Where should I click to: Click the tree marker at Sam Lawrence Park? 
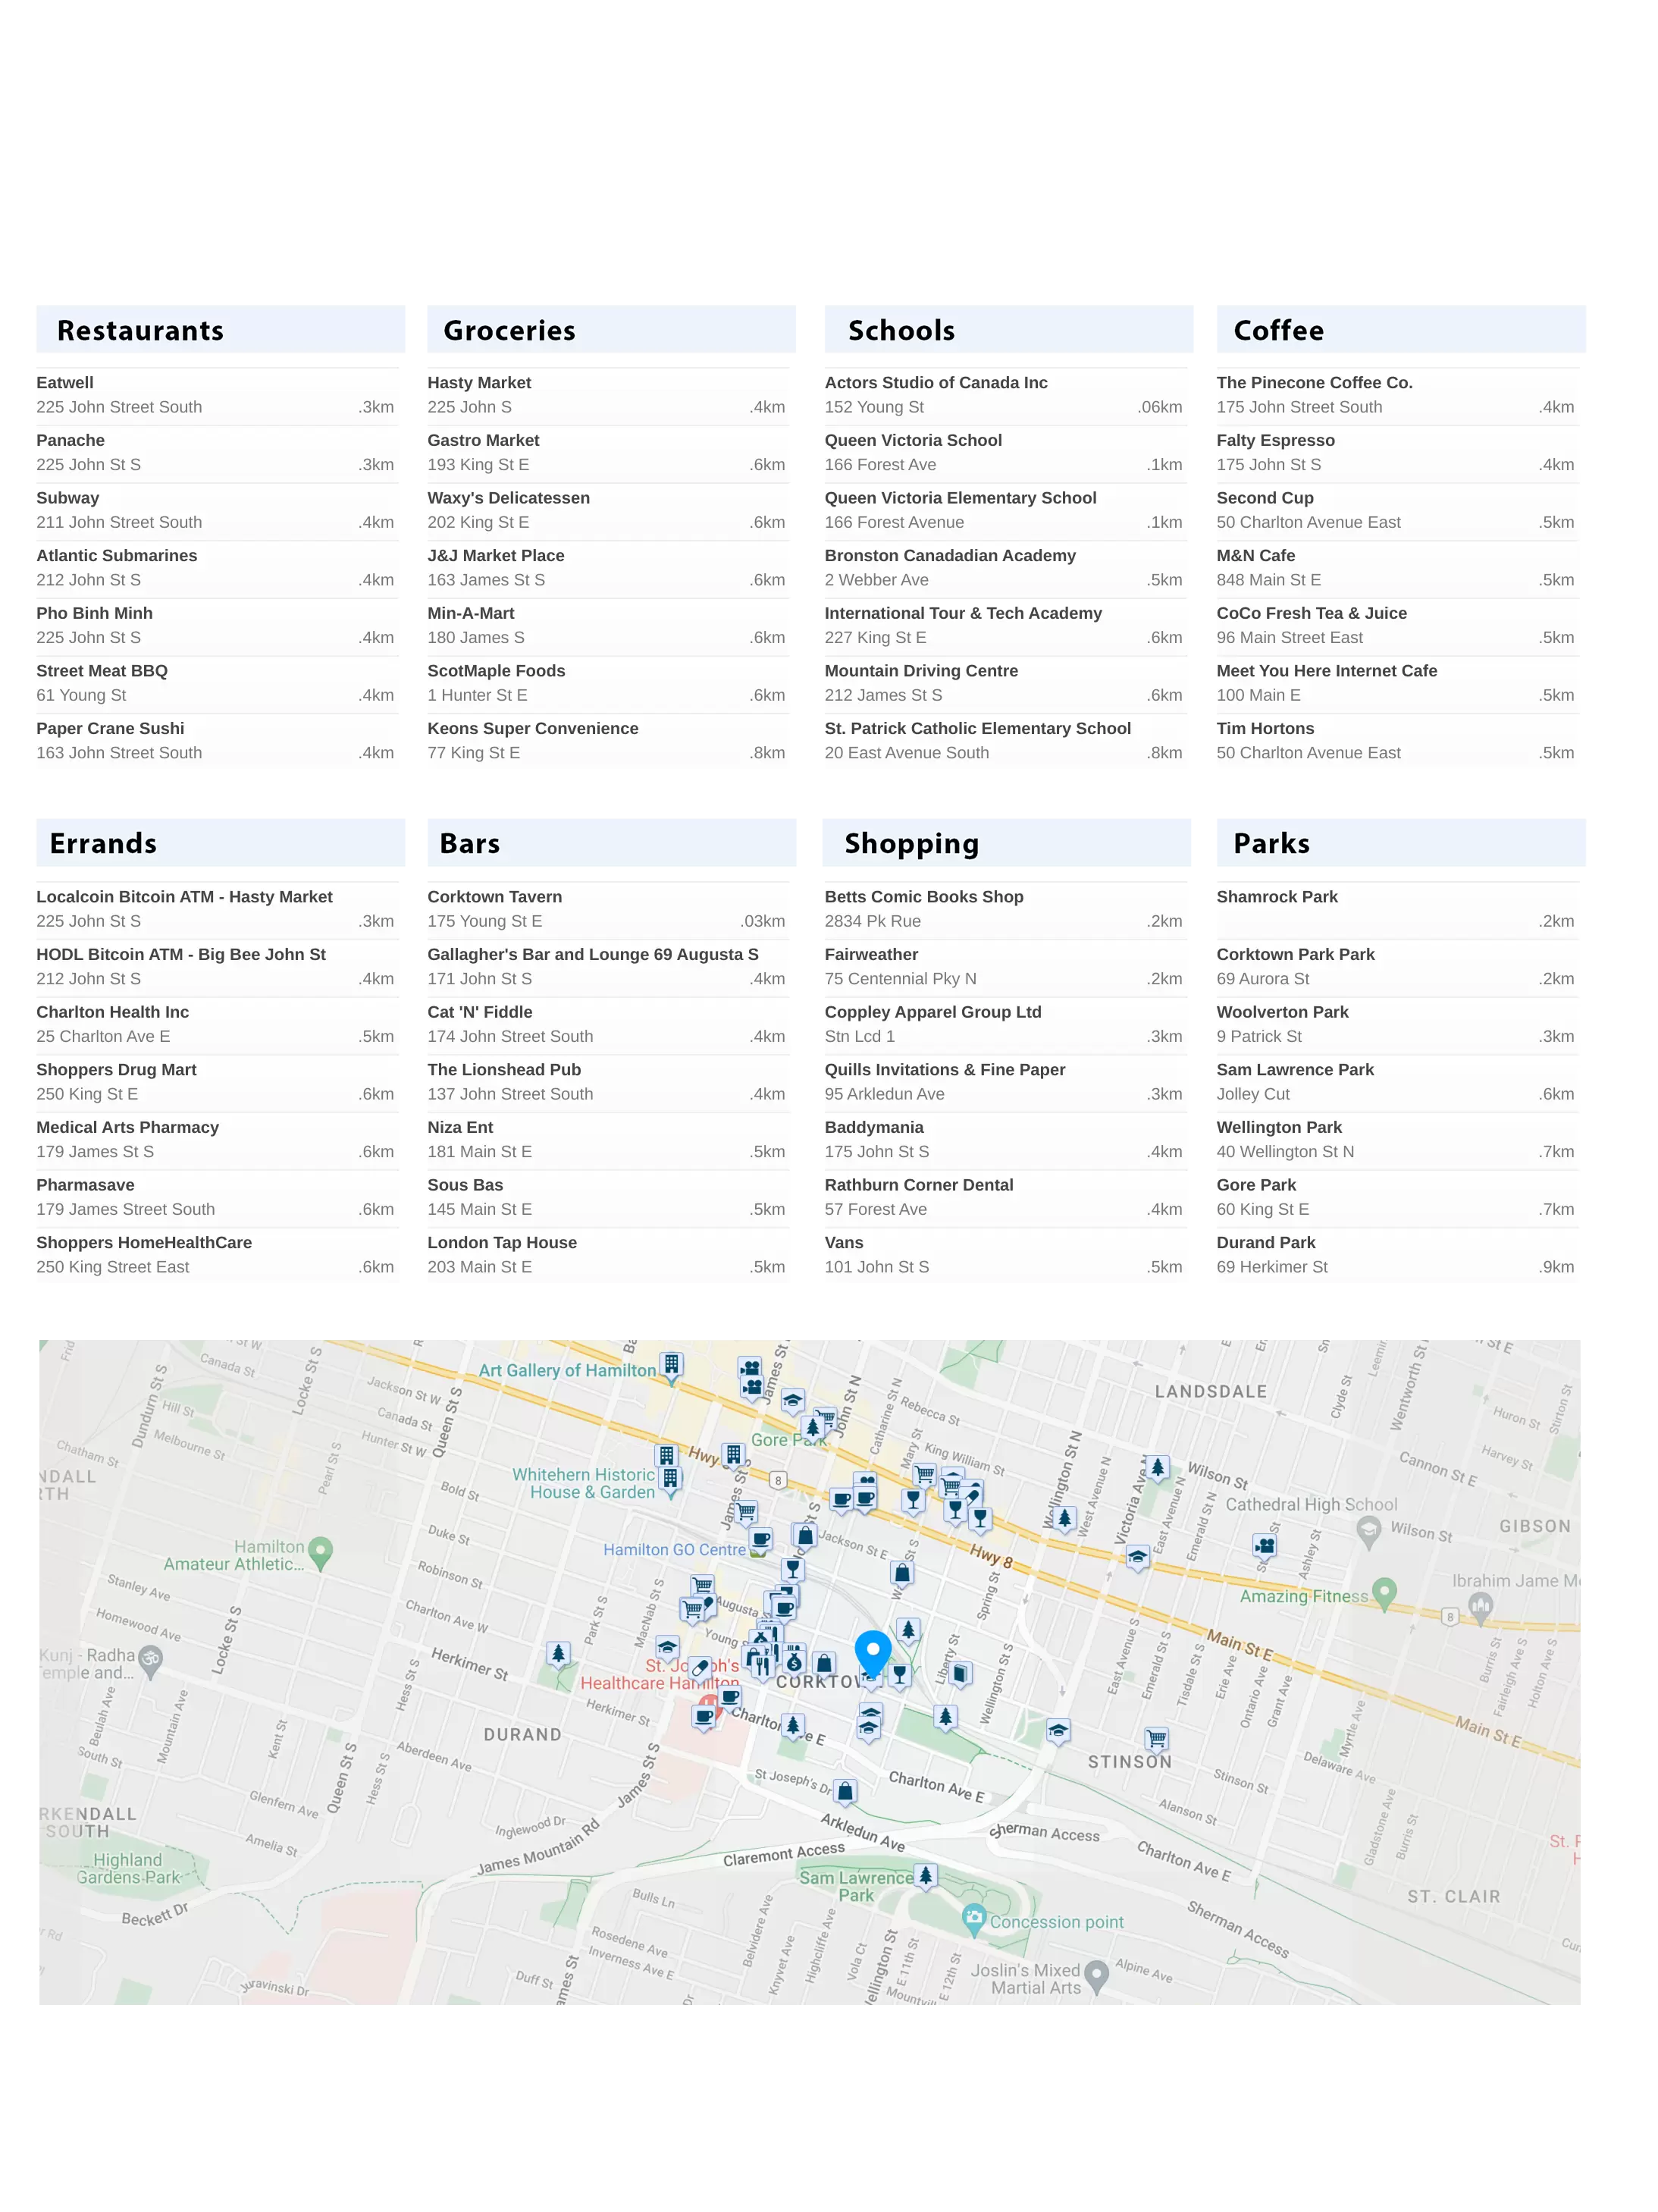(x=926, y=1875)
